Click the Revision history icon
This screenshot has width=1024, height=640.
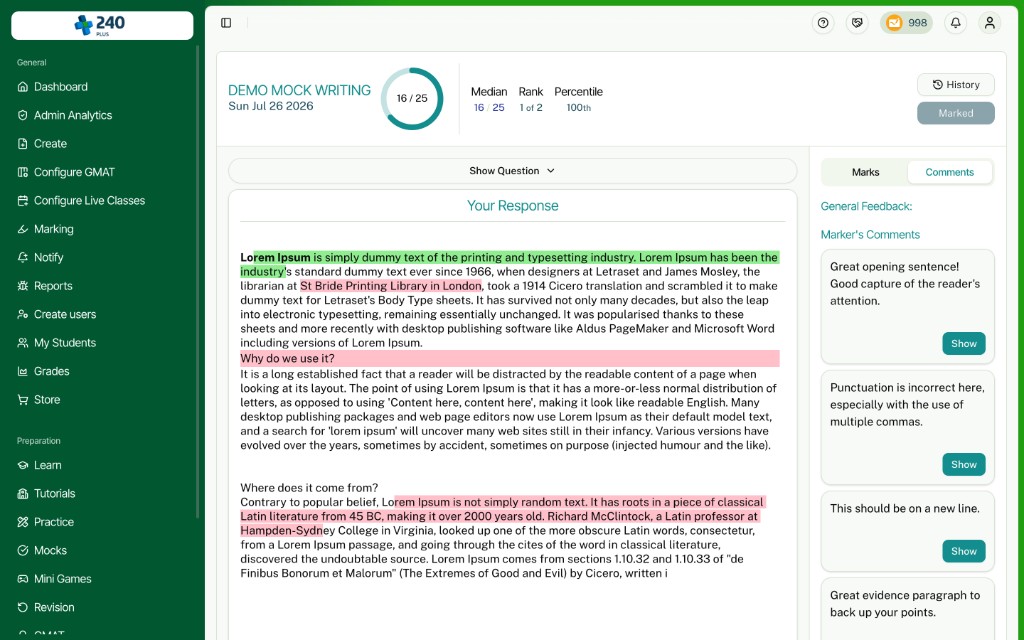point(23,607)
